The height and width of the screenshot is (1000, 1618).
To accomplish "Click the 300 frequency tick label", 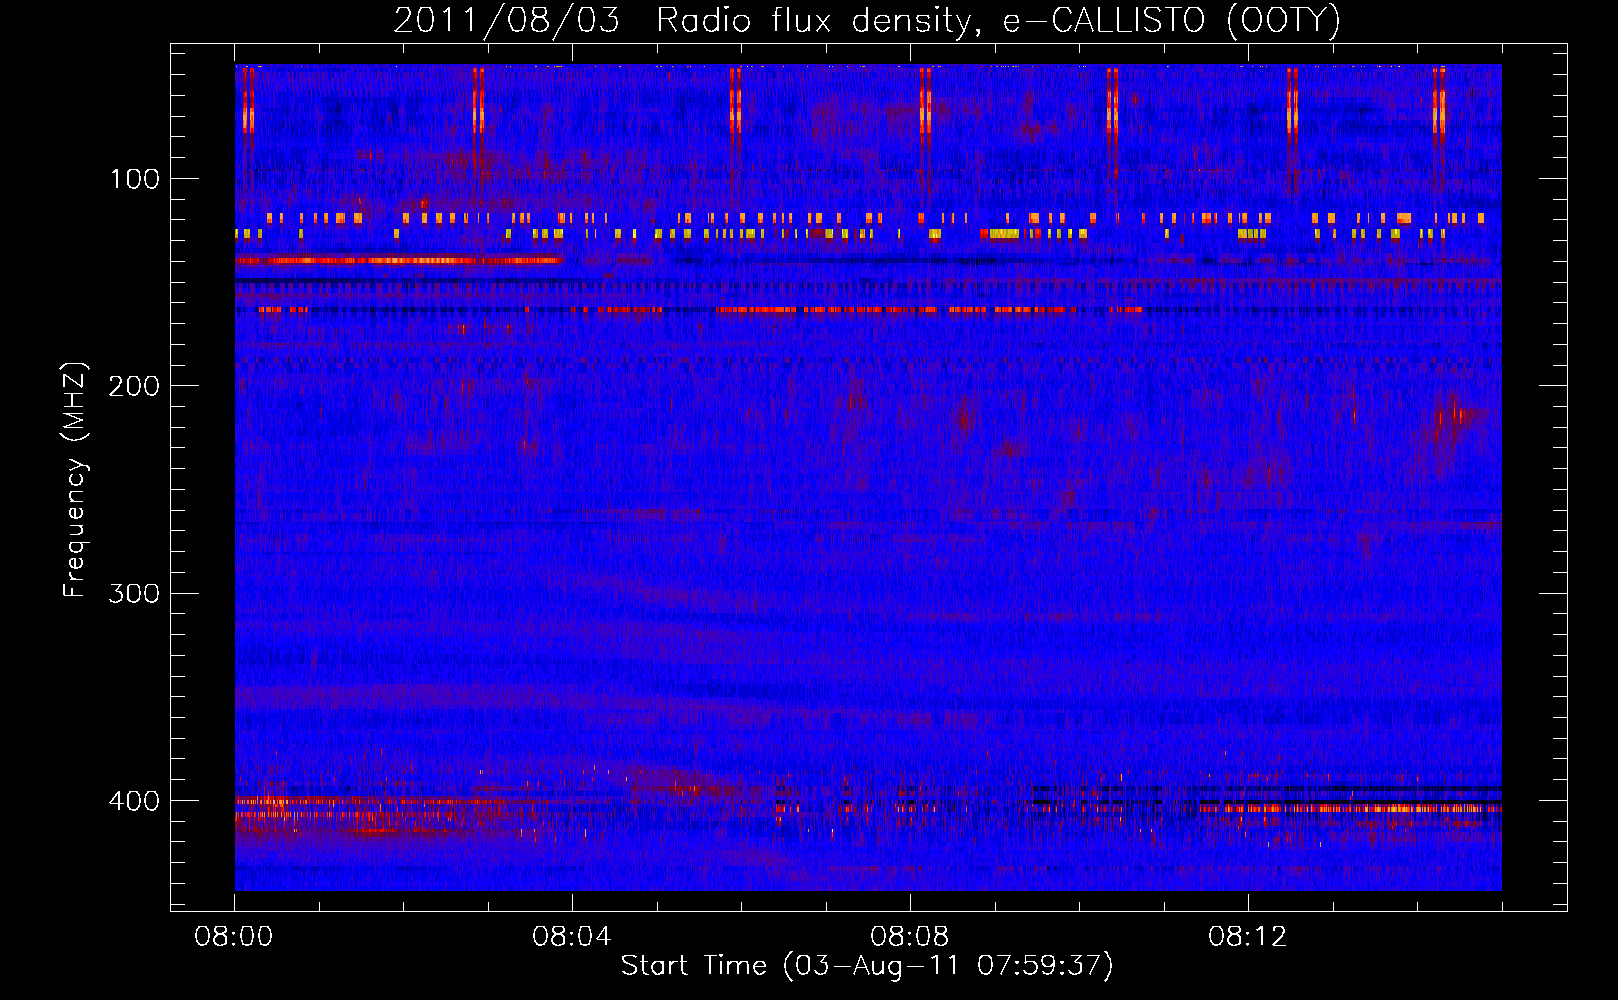I will point(134,594).
